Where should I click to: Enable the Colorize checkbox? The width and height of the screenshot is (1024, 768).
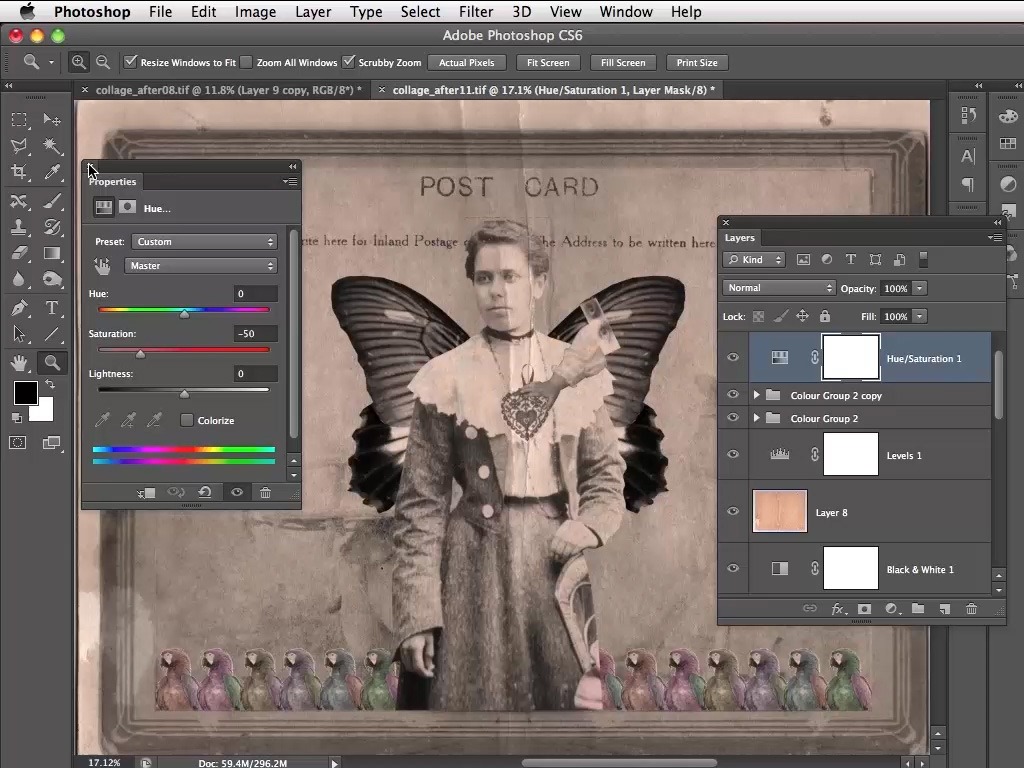click(187, 420)
